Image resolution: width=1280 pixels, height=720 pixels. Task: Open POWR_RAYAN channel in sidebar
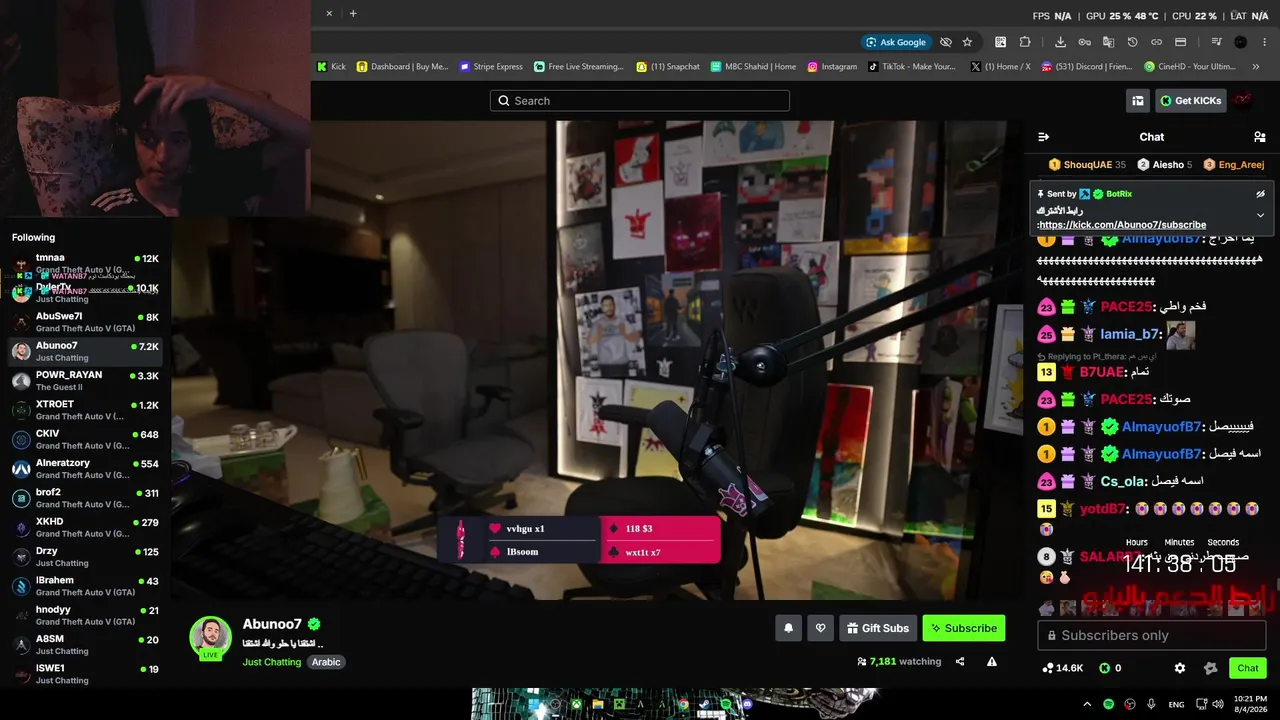click(85, 380)
